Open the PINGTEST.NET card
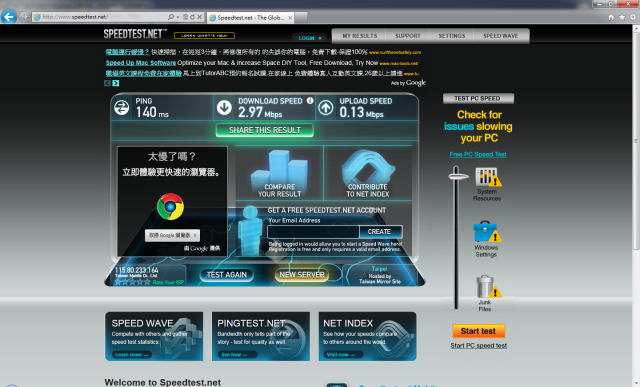 pos(261,336)
